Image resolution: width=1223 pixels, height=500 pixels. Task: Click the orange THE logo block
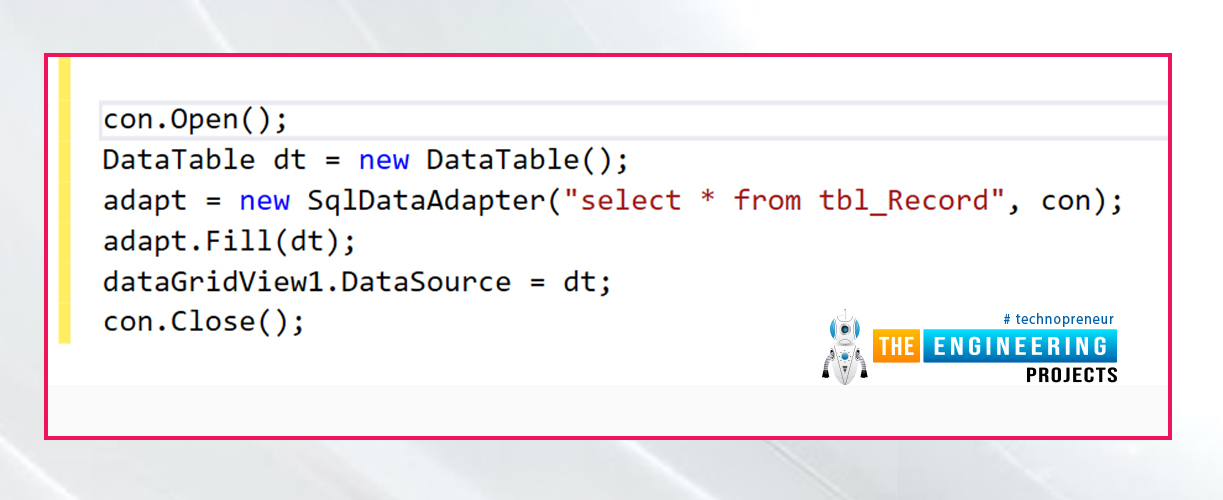click(x=897, y=347)
